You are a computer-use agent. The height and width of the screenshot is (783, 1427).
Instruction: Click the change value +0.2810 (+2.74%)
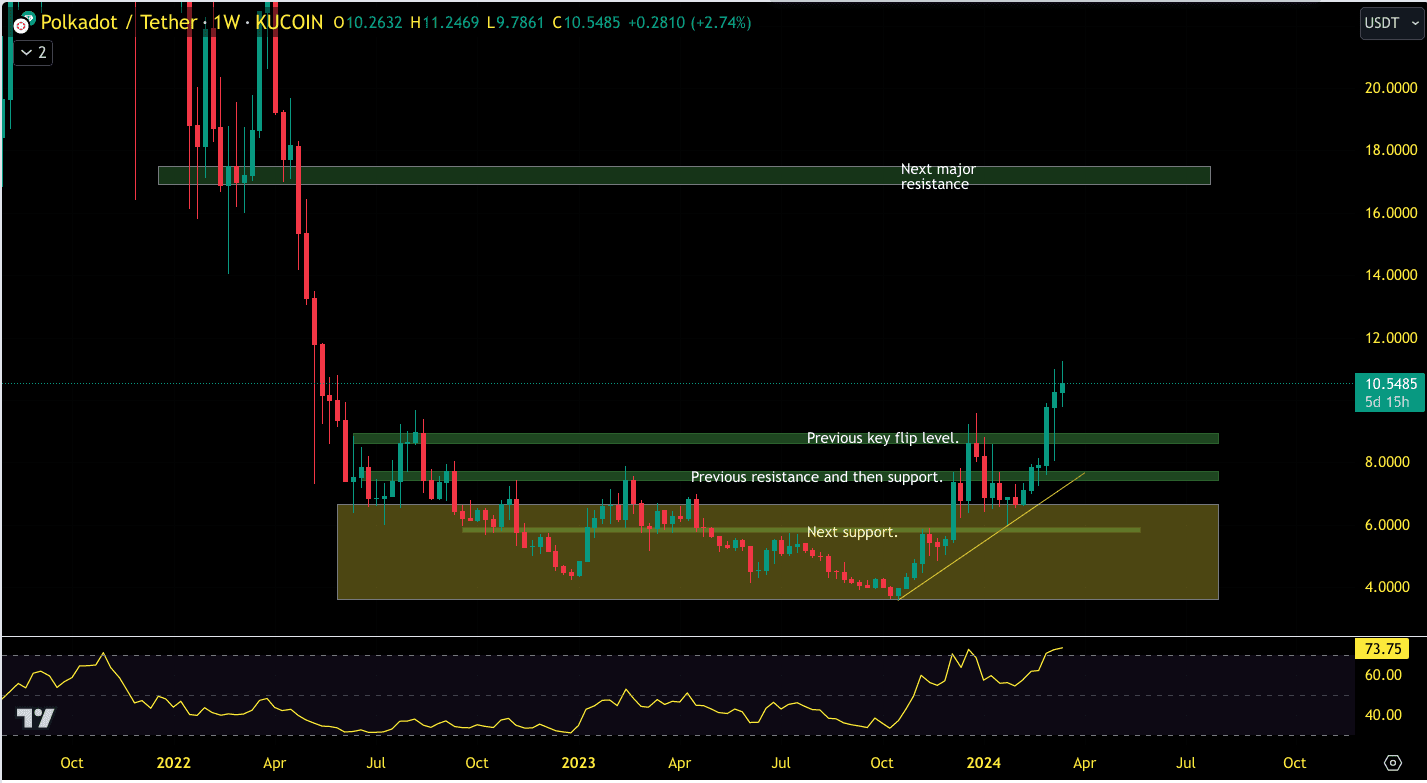tap(691, 22)
